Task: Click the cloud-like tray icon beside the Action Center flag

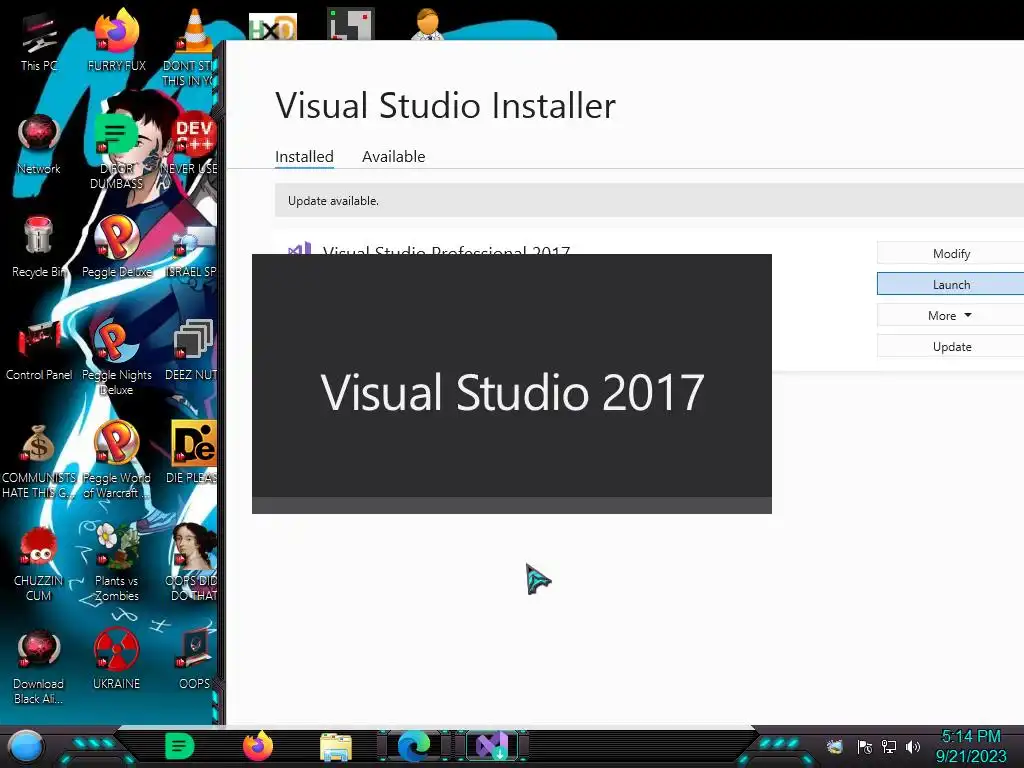Action: click(x=835, y=747)
